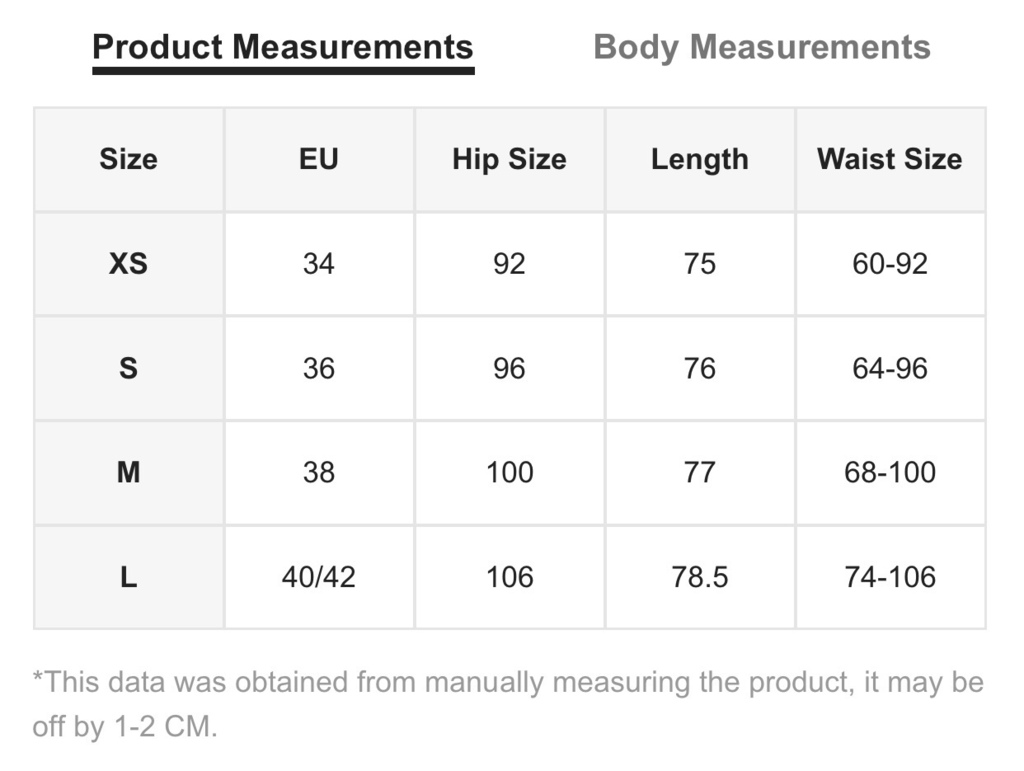Select the XS size row label
The width and height of the screenshot is (1024, 771).
tap(129, 264)
